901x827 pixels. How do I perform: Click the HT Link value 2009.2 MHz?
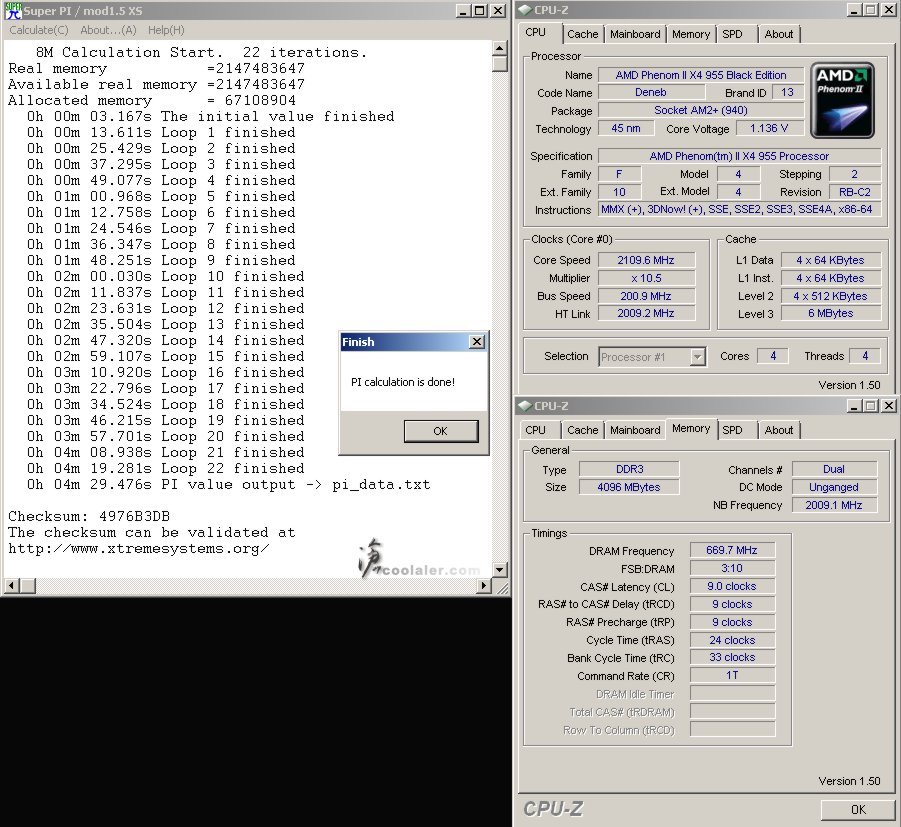[x=646, y=313]
